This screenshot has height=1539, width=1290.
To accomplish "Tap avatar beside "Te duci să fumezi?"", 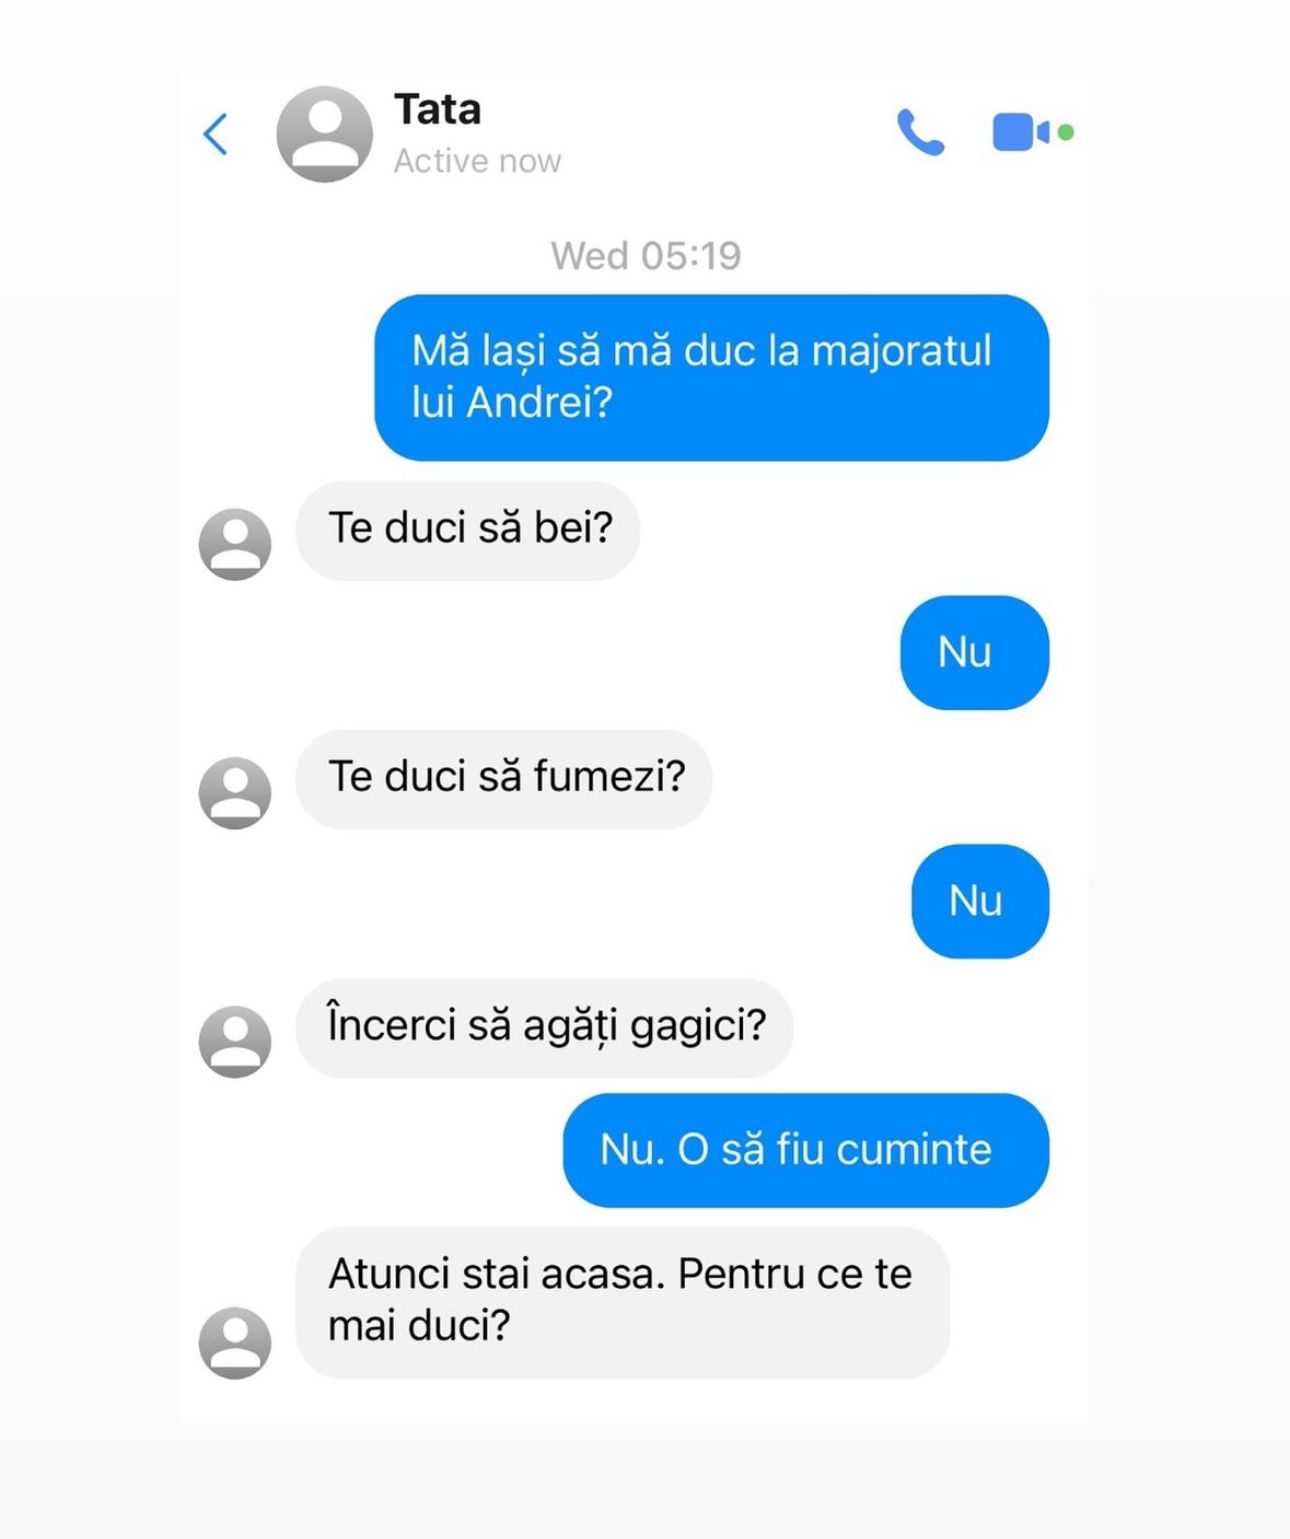I will tap(235, 793).
